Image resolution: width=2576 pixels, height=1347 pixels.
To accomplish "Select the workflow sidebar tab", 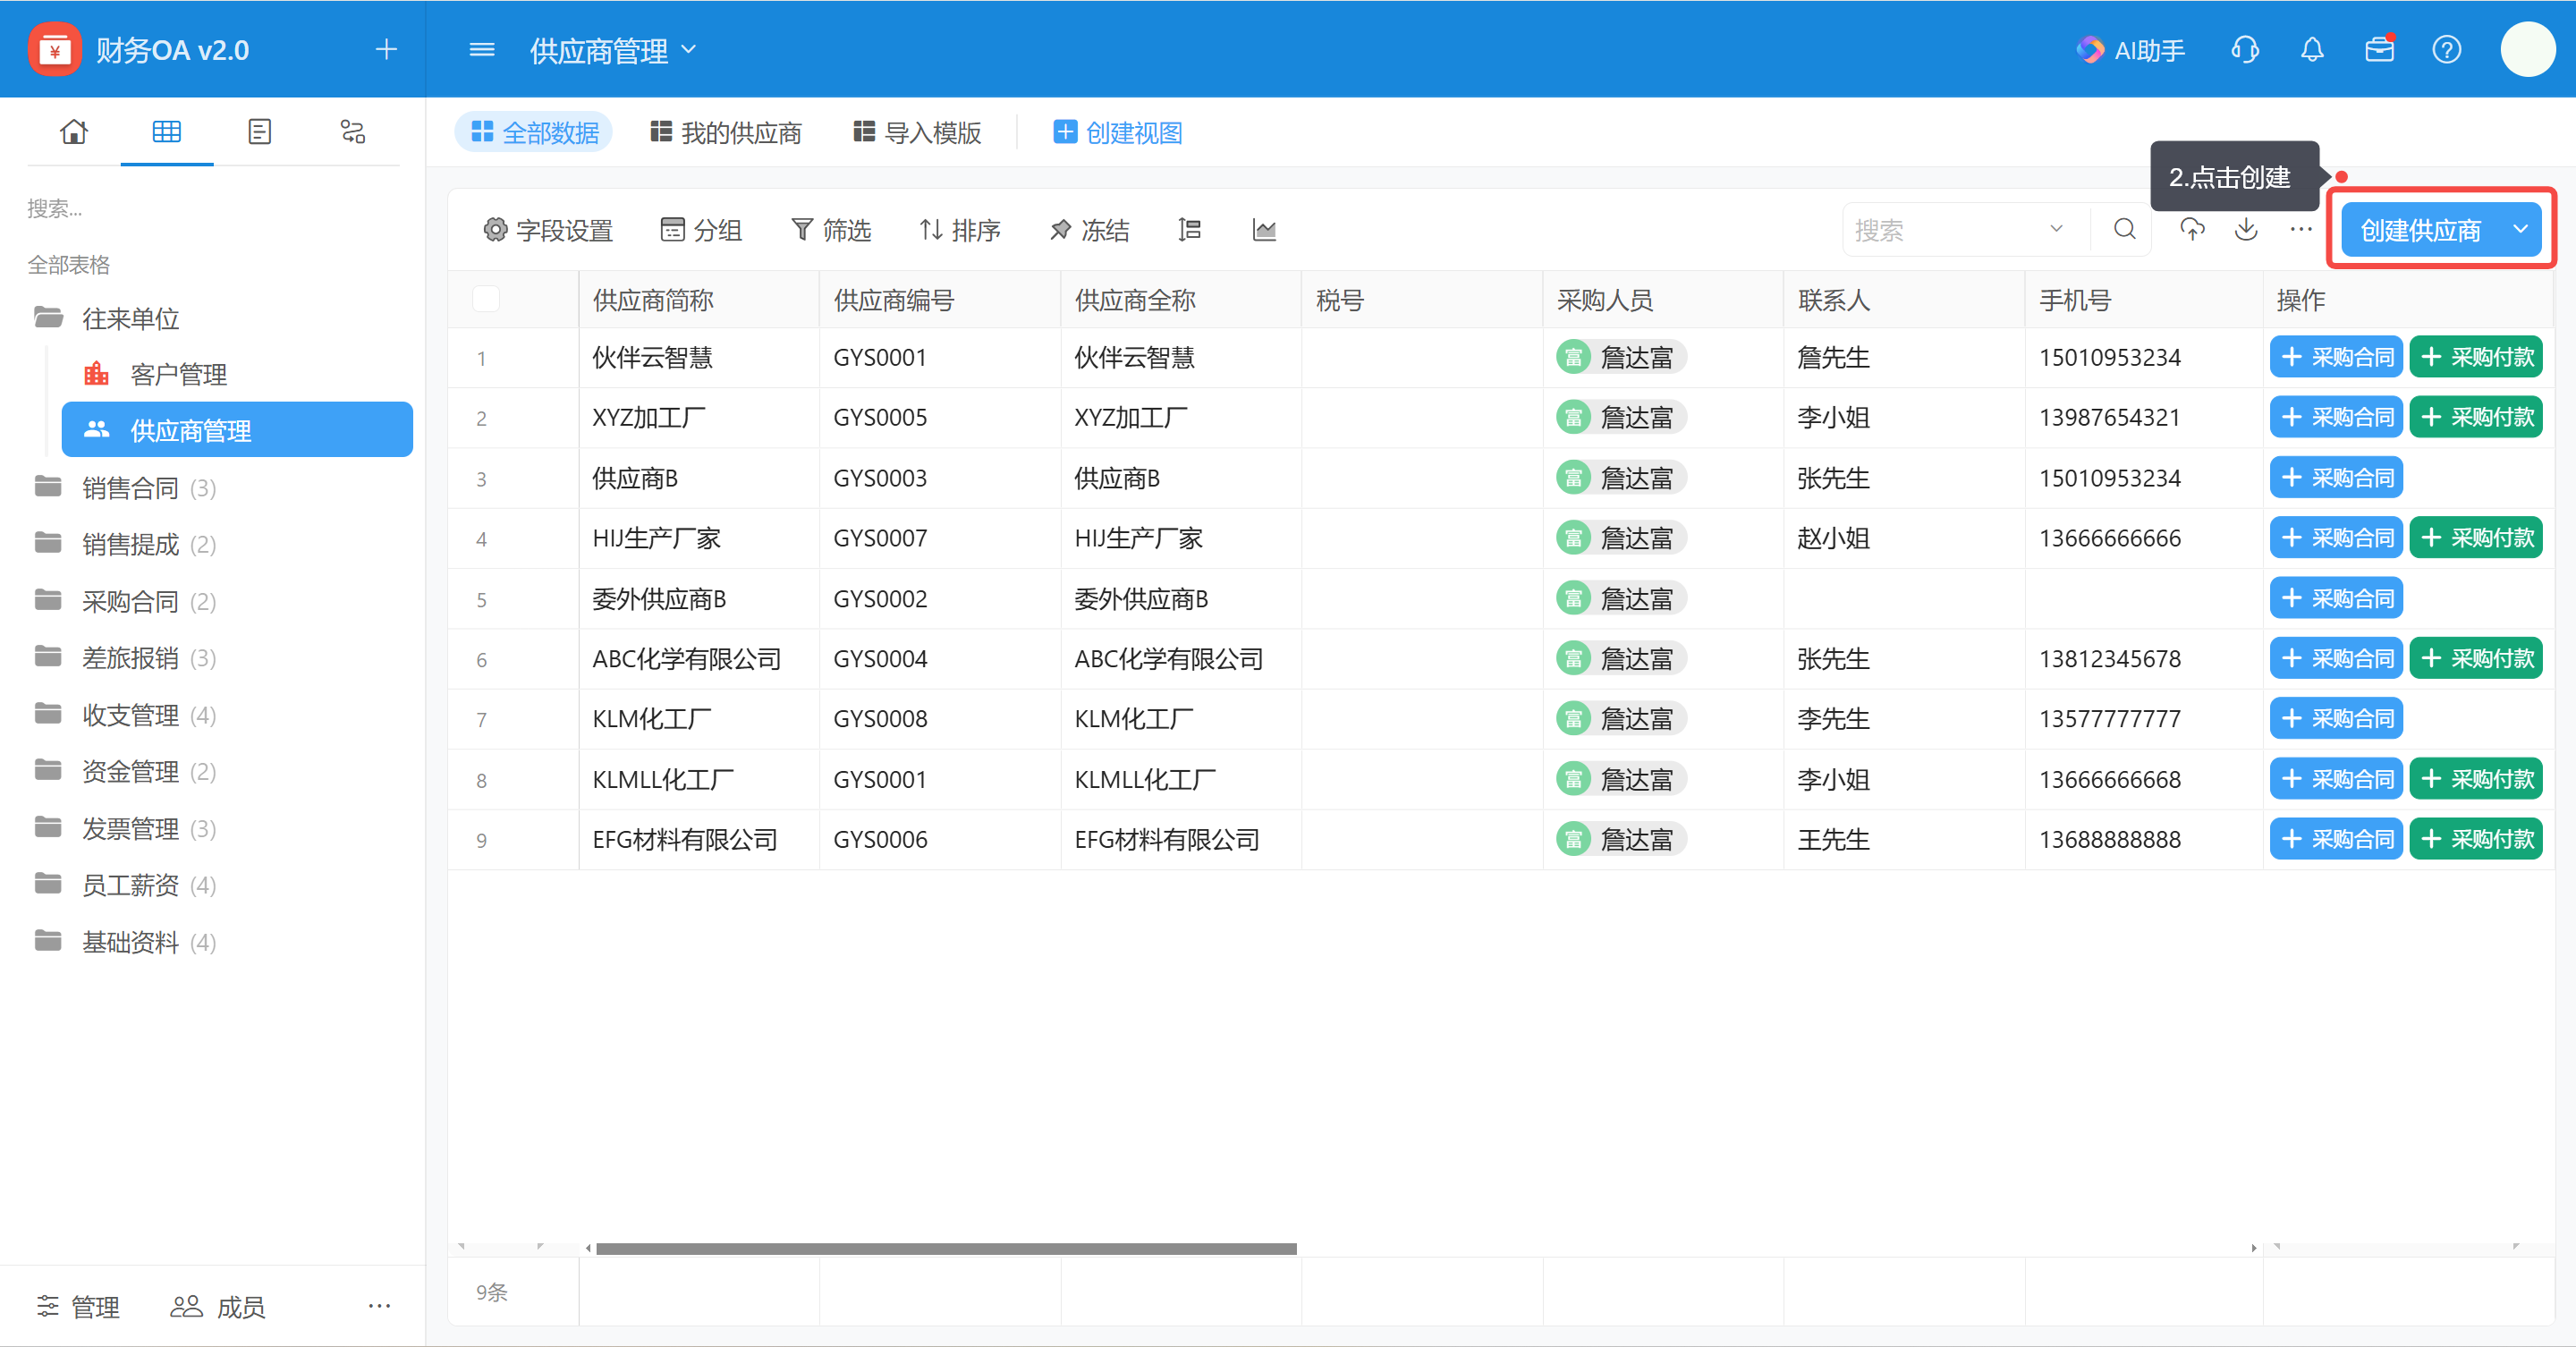I will pyautogui.click(x=353, y=131).
